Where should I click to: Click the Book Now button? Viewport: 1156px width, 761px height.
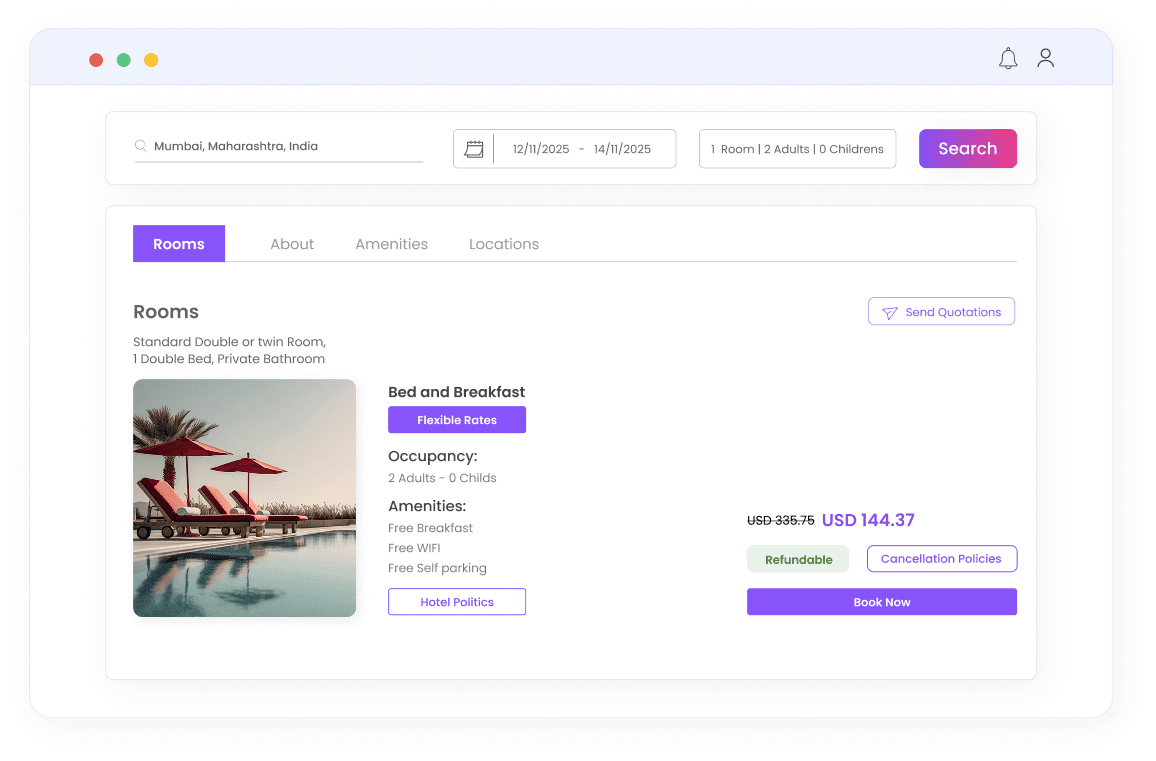tap(881, 601)
